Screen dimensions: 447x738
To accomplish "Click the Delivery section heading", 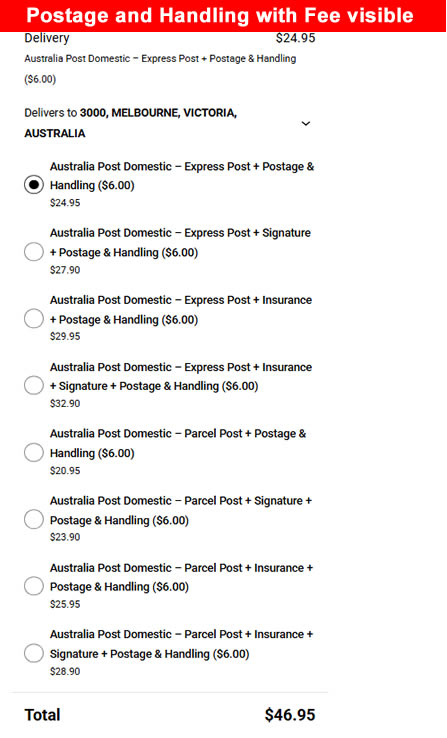I will point(47,38).
